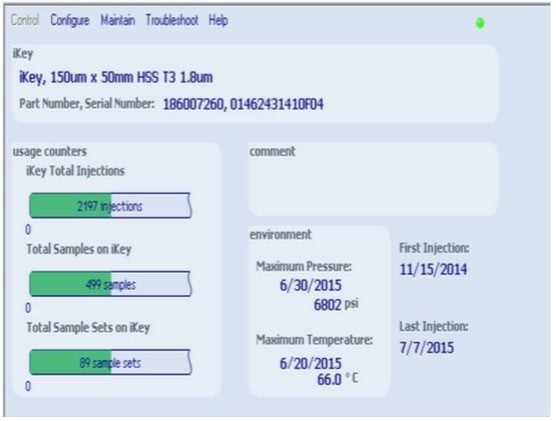Click the Maximum Pressure label
The width and height of the screenshot is (556, 421).
304,266
